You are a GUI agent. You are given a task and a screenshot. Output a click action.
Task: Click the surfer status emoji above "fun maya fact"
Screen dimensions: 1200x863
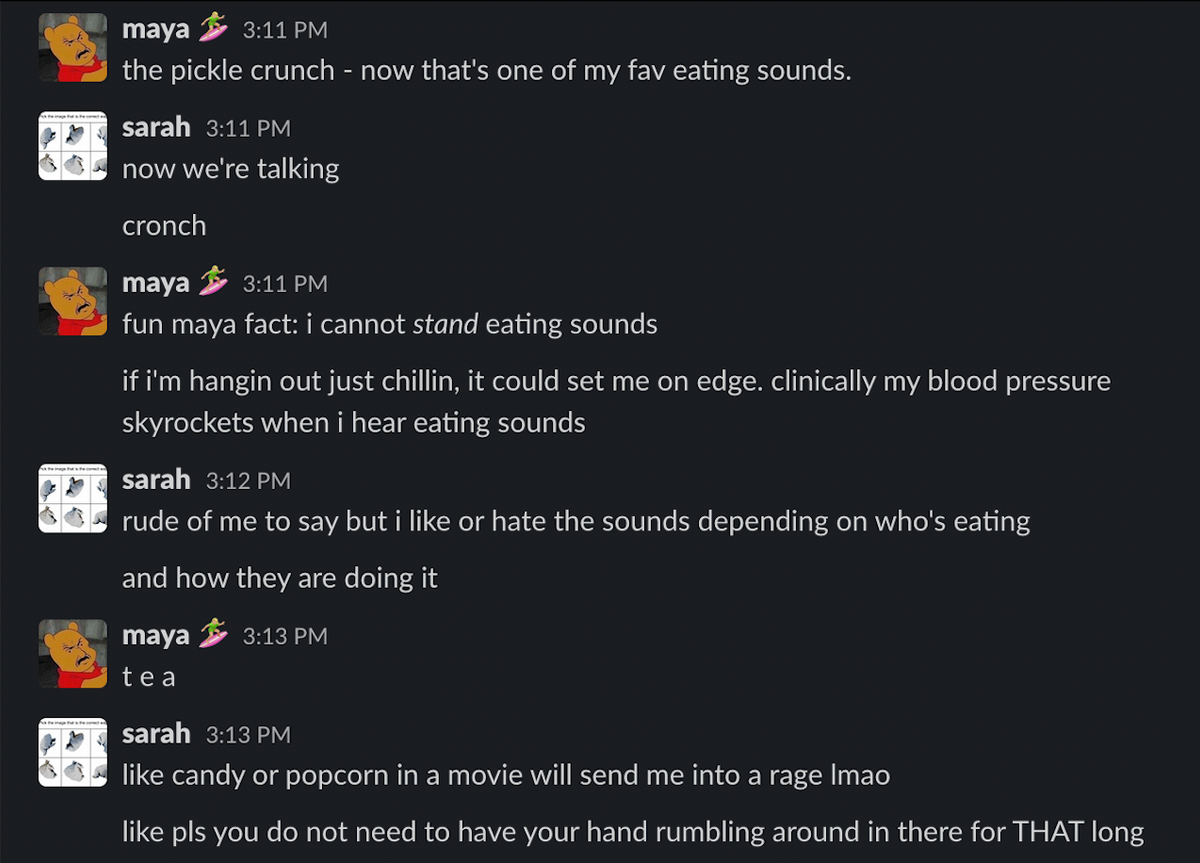click(x=213, y=283)
